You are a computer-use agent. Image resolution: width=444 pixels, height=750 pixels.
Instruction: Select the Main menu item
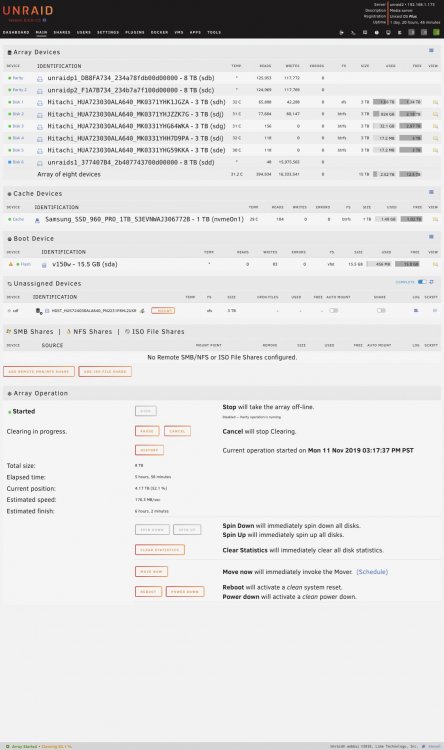click(41, 33)
